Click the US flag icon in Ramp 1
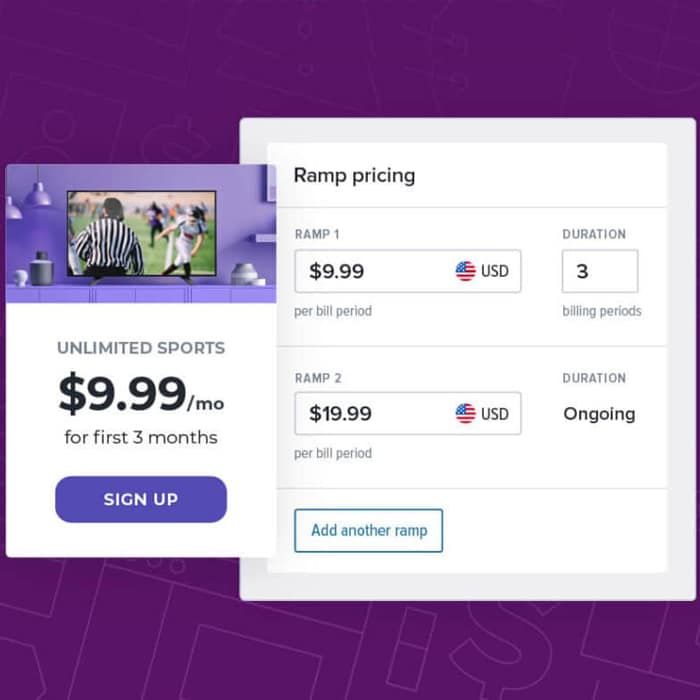The height and width of the screenshot is (700, 700). [x=466, y=271]
